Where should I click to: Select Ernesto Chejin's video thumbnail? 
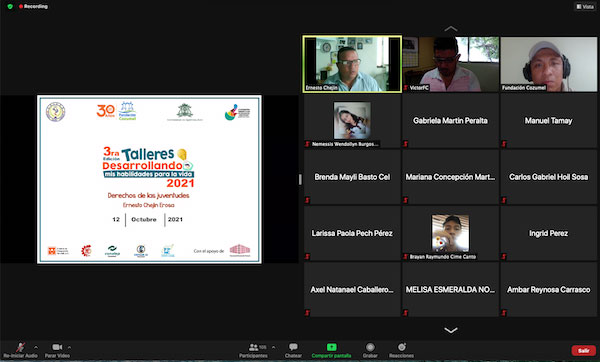352,64
